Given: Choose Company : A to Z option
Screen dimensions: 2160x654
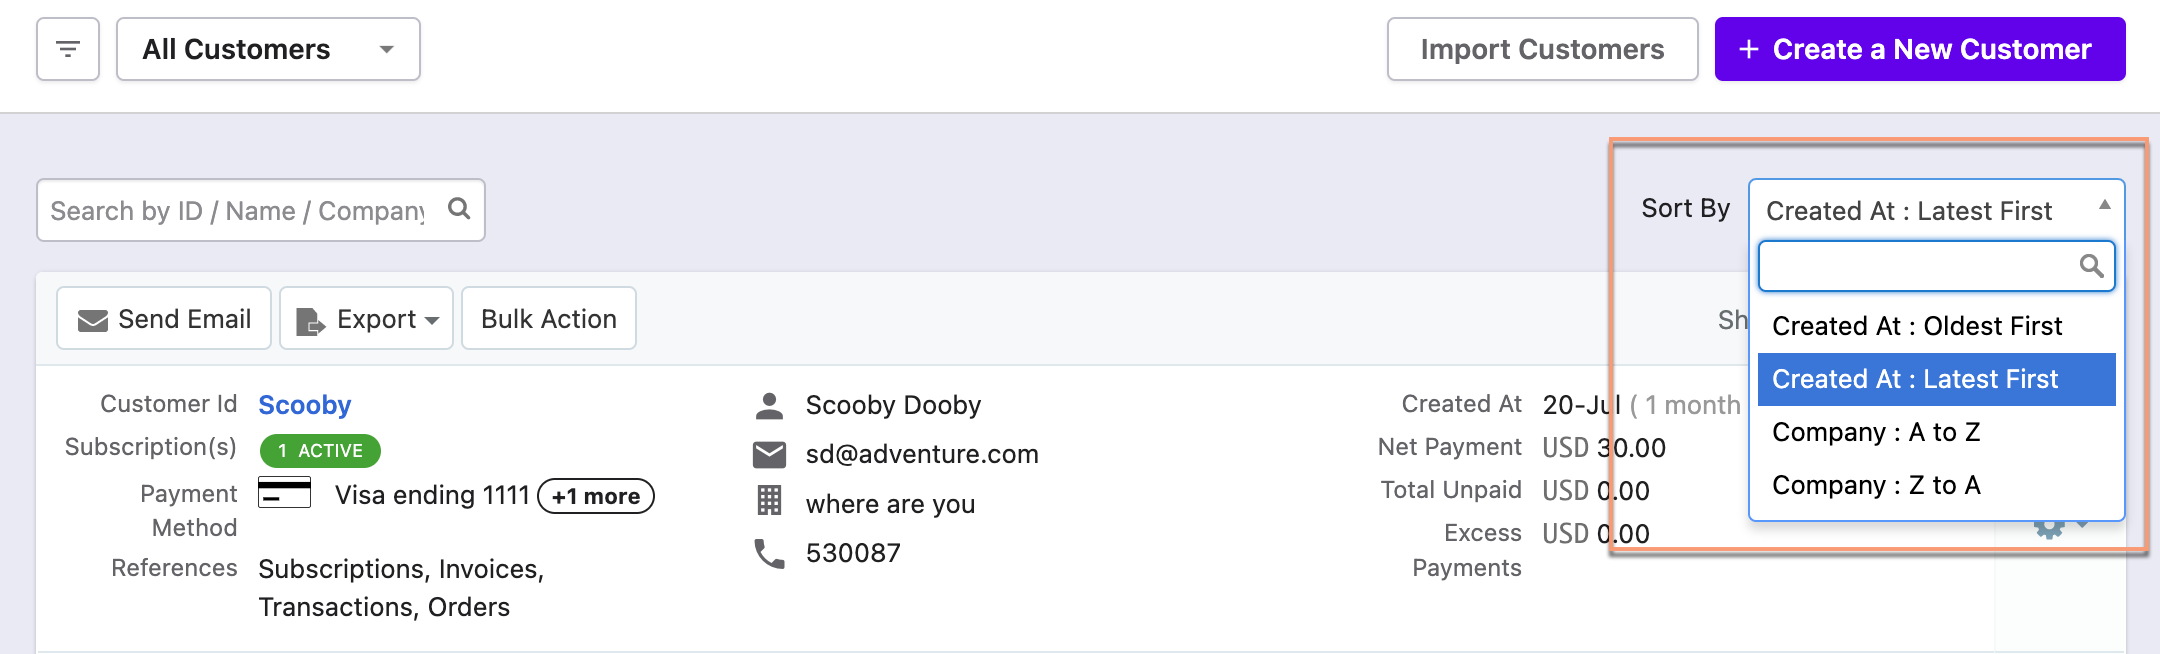Looking at the screenshot, I should coord(1876,432).
